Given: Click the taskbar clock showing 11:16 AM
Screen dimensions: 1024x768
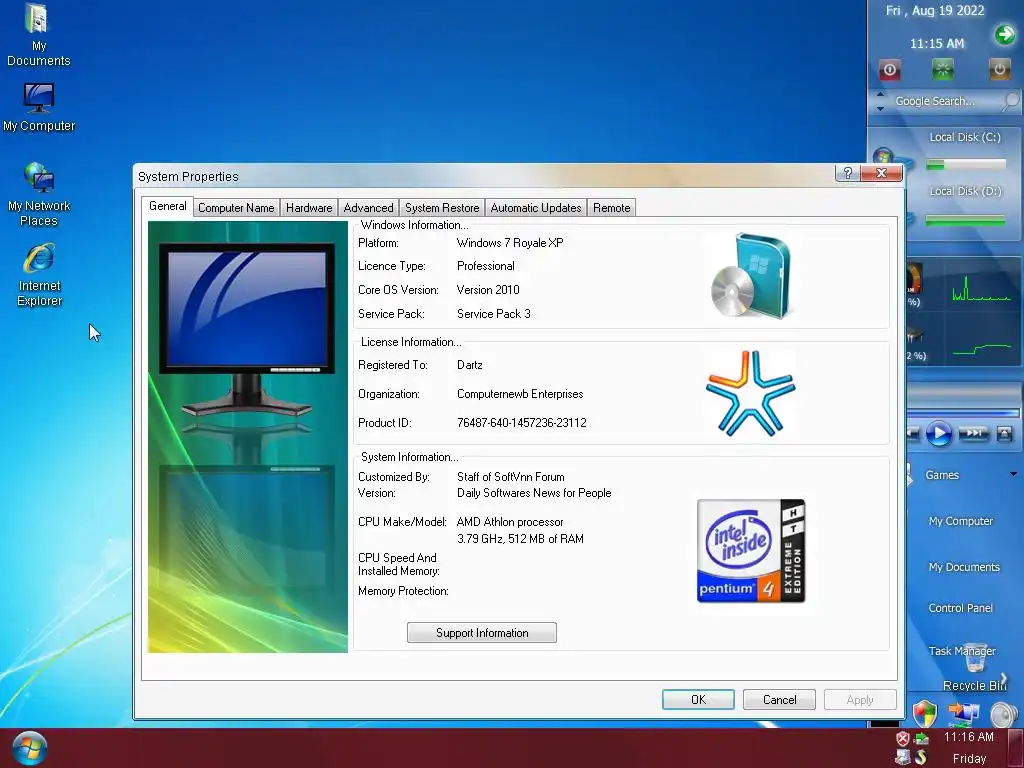Looking at the screenshot, I should (x=968, y=737).
